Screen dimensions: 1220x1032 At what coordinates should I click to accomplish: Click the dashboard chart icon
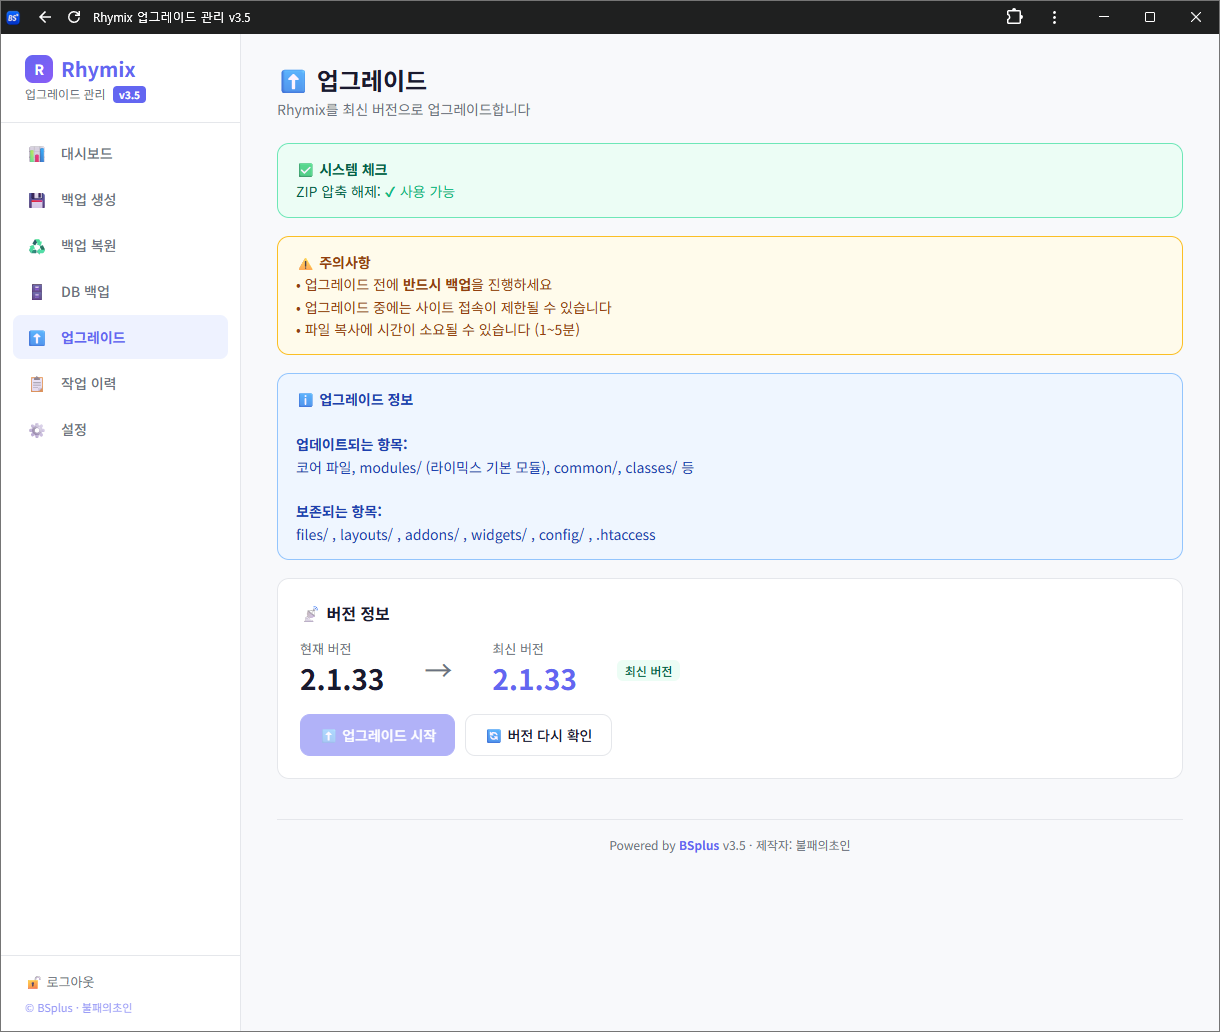[x=37, y=154]
